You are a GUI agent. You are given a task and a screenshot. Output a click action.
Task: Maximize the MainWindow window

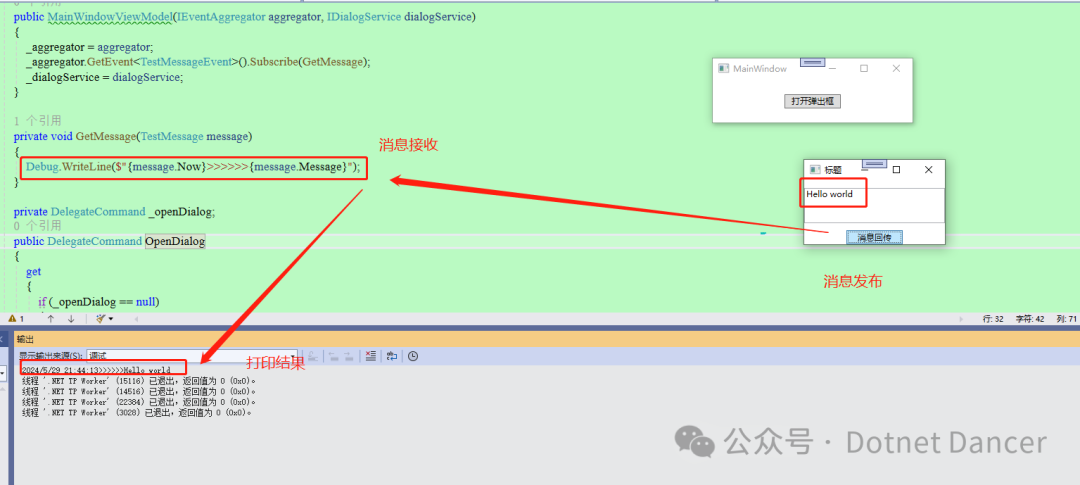pyautogui.click(x=864, y=68)
